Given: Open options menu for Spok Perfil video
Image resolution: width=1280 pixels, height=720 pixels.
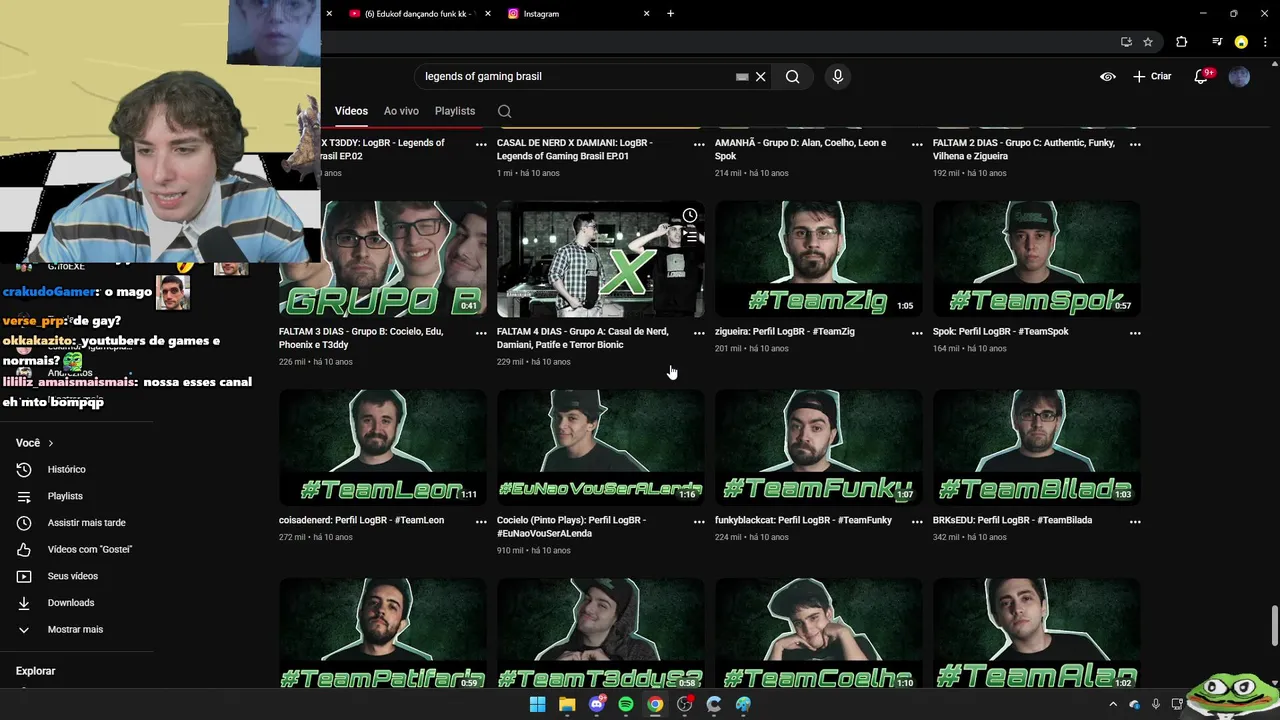Looking at the screenshot, I should (x=1135, y=333).
